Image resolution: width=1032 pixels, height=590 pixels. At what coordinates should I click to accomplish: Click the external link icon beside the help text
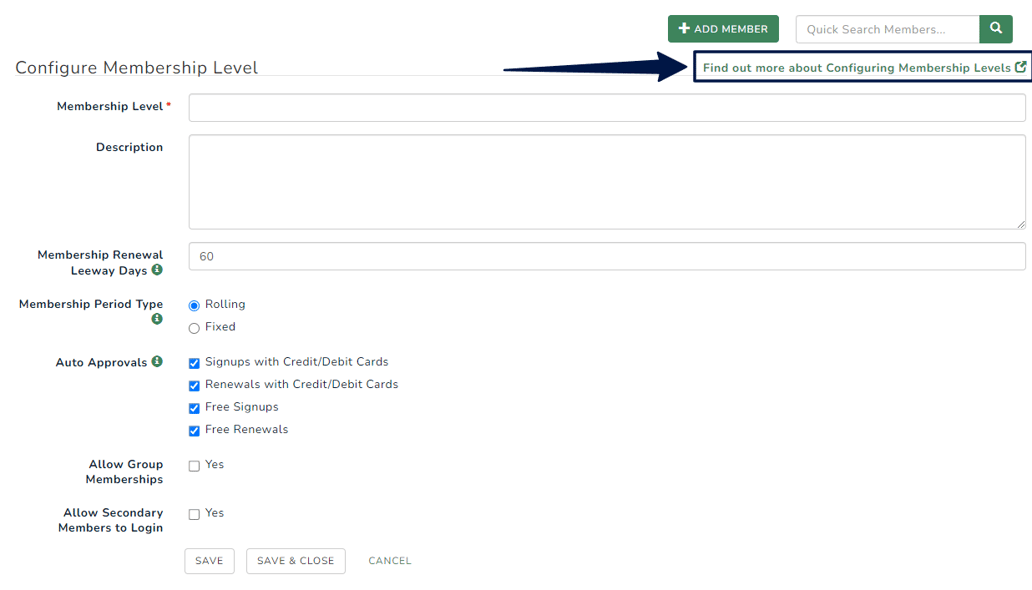click(x=1021, y=67)
